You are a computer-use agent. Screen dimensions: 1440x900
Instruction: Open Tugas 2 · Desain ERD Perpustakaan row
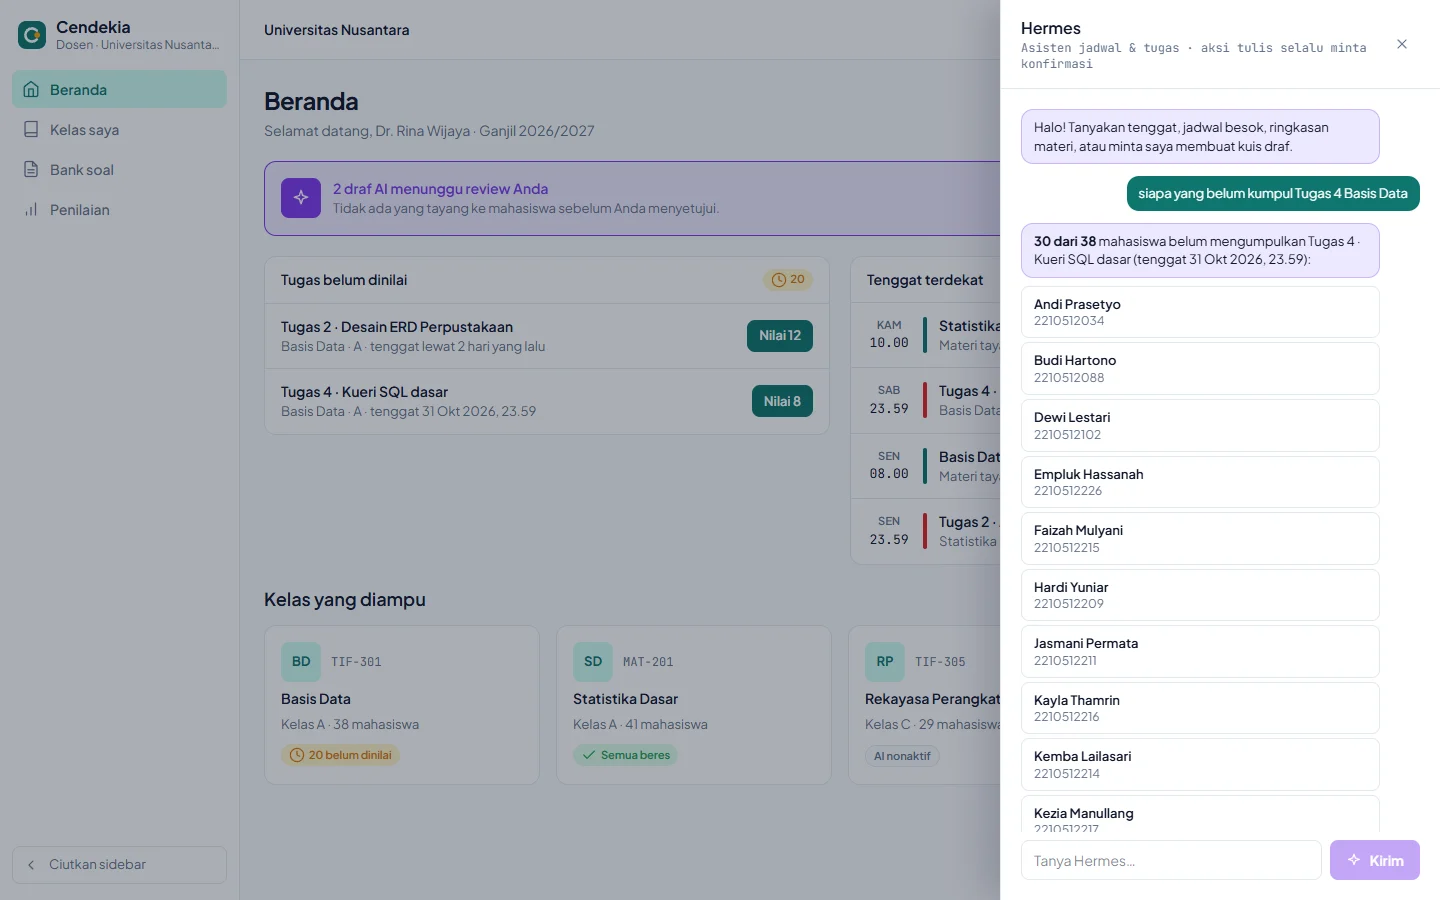547,336
